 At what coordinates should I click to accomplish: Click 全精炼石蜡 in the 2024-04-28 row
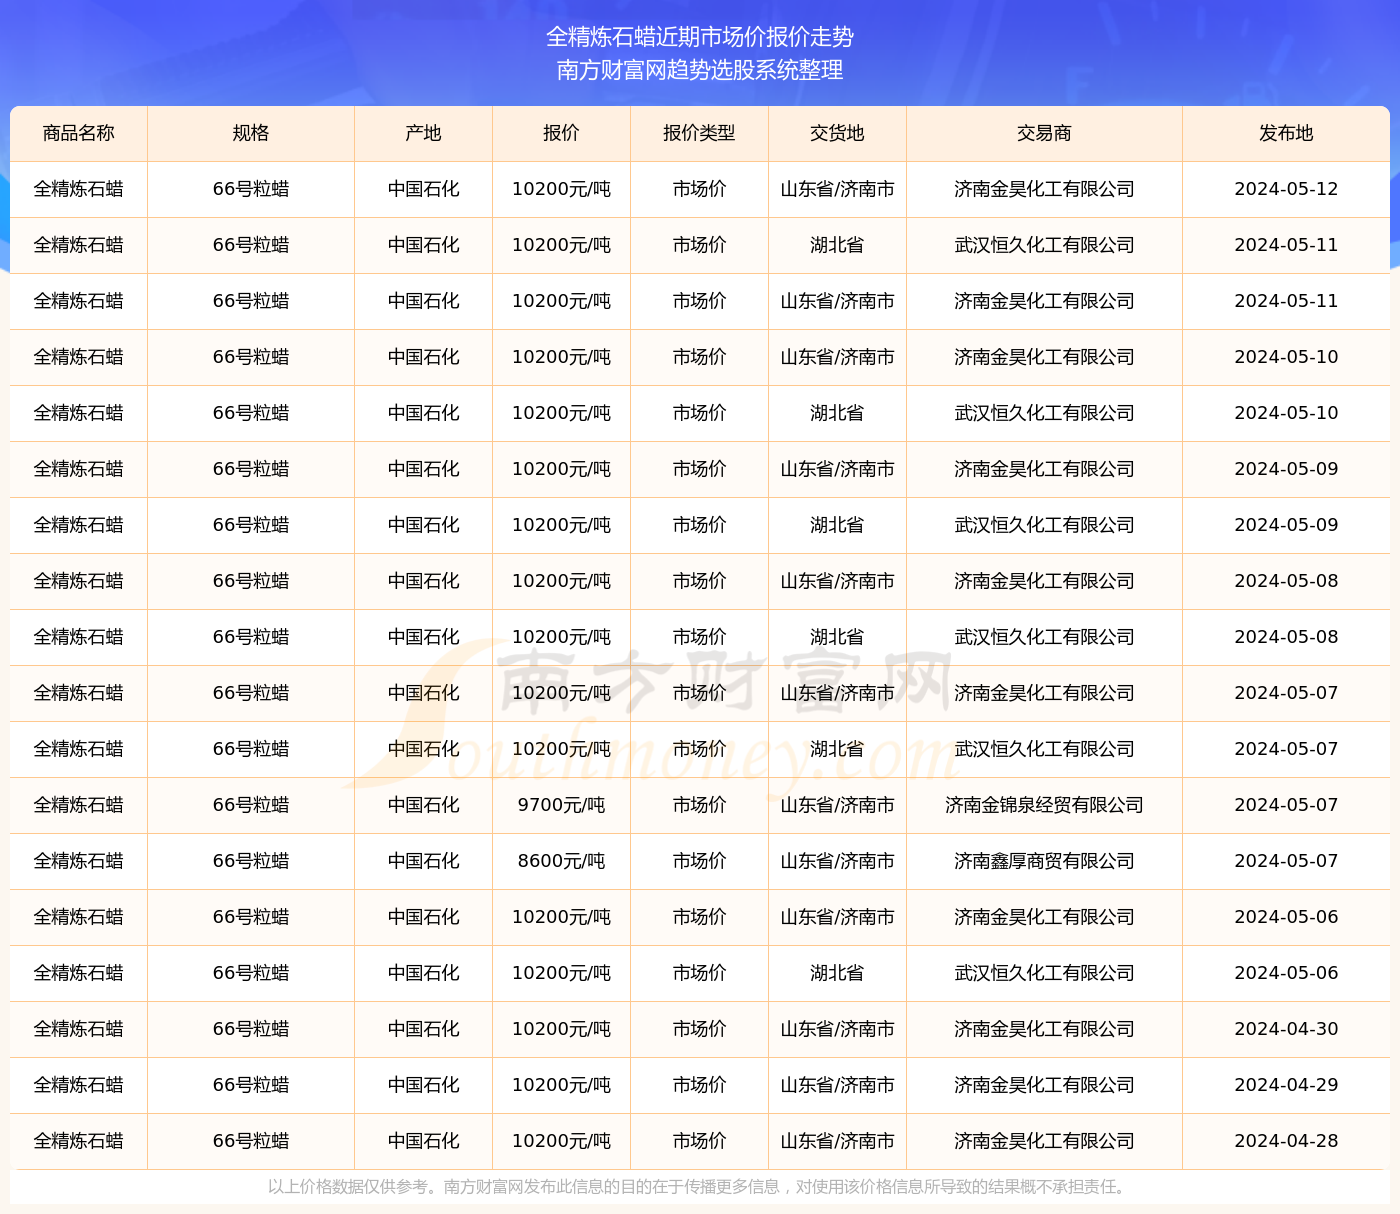click(x=79, y=1141)
